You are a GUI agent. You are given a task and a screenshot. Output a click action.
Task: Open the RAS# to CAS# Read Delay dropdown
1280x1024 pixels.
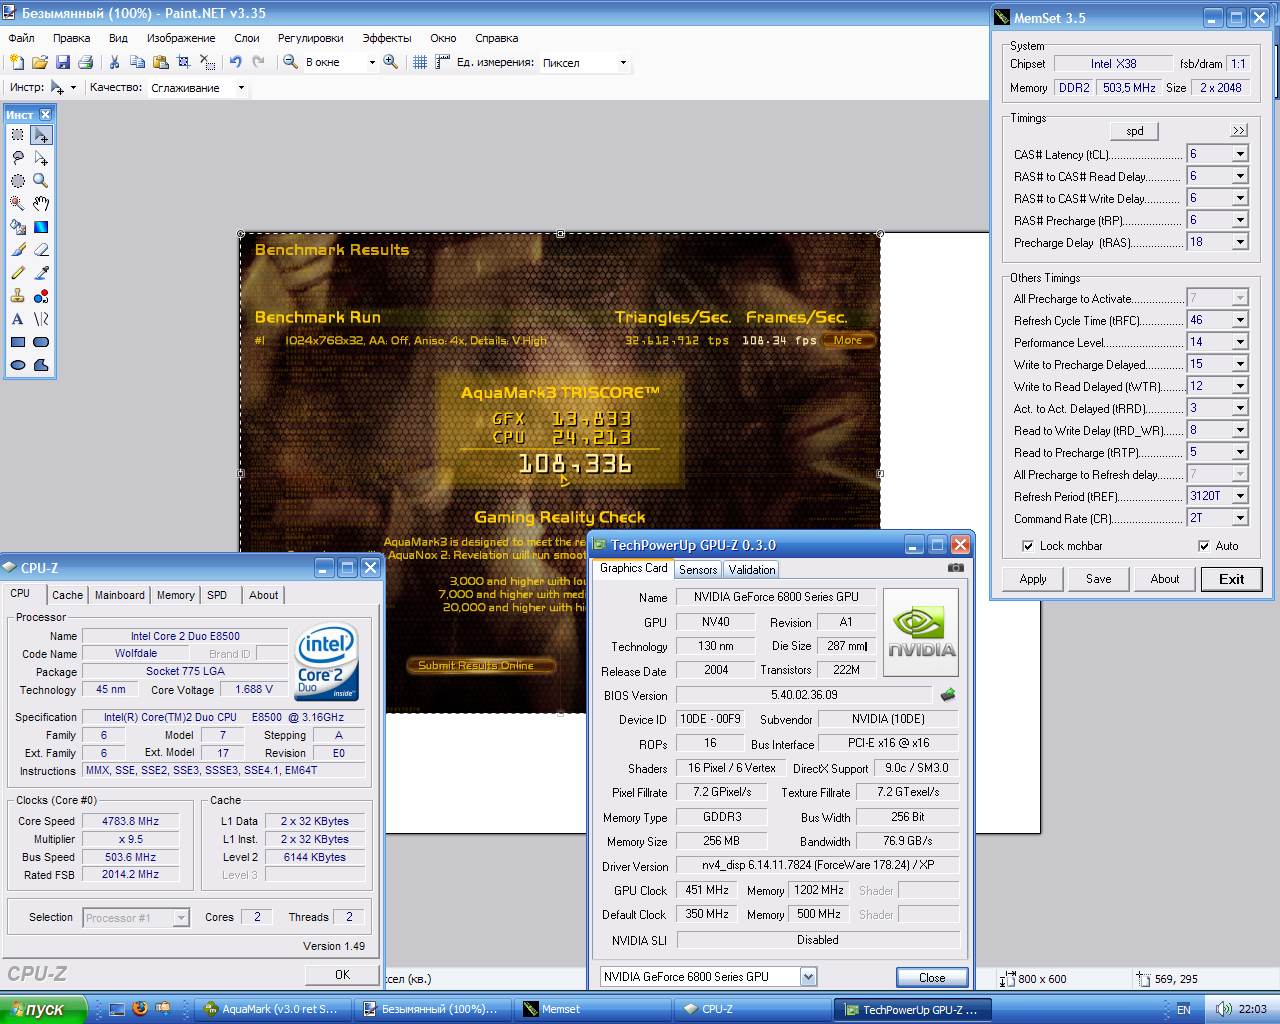tap(1240, 176)
